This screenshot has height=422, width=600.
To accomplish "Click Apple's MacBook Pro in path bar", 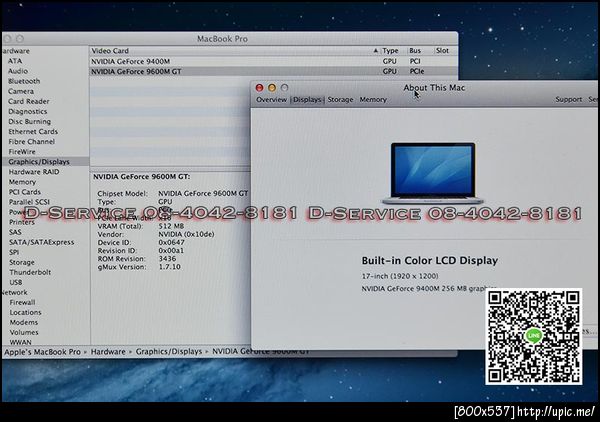I will click(x=42, y=352).
